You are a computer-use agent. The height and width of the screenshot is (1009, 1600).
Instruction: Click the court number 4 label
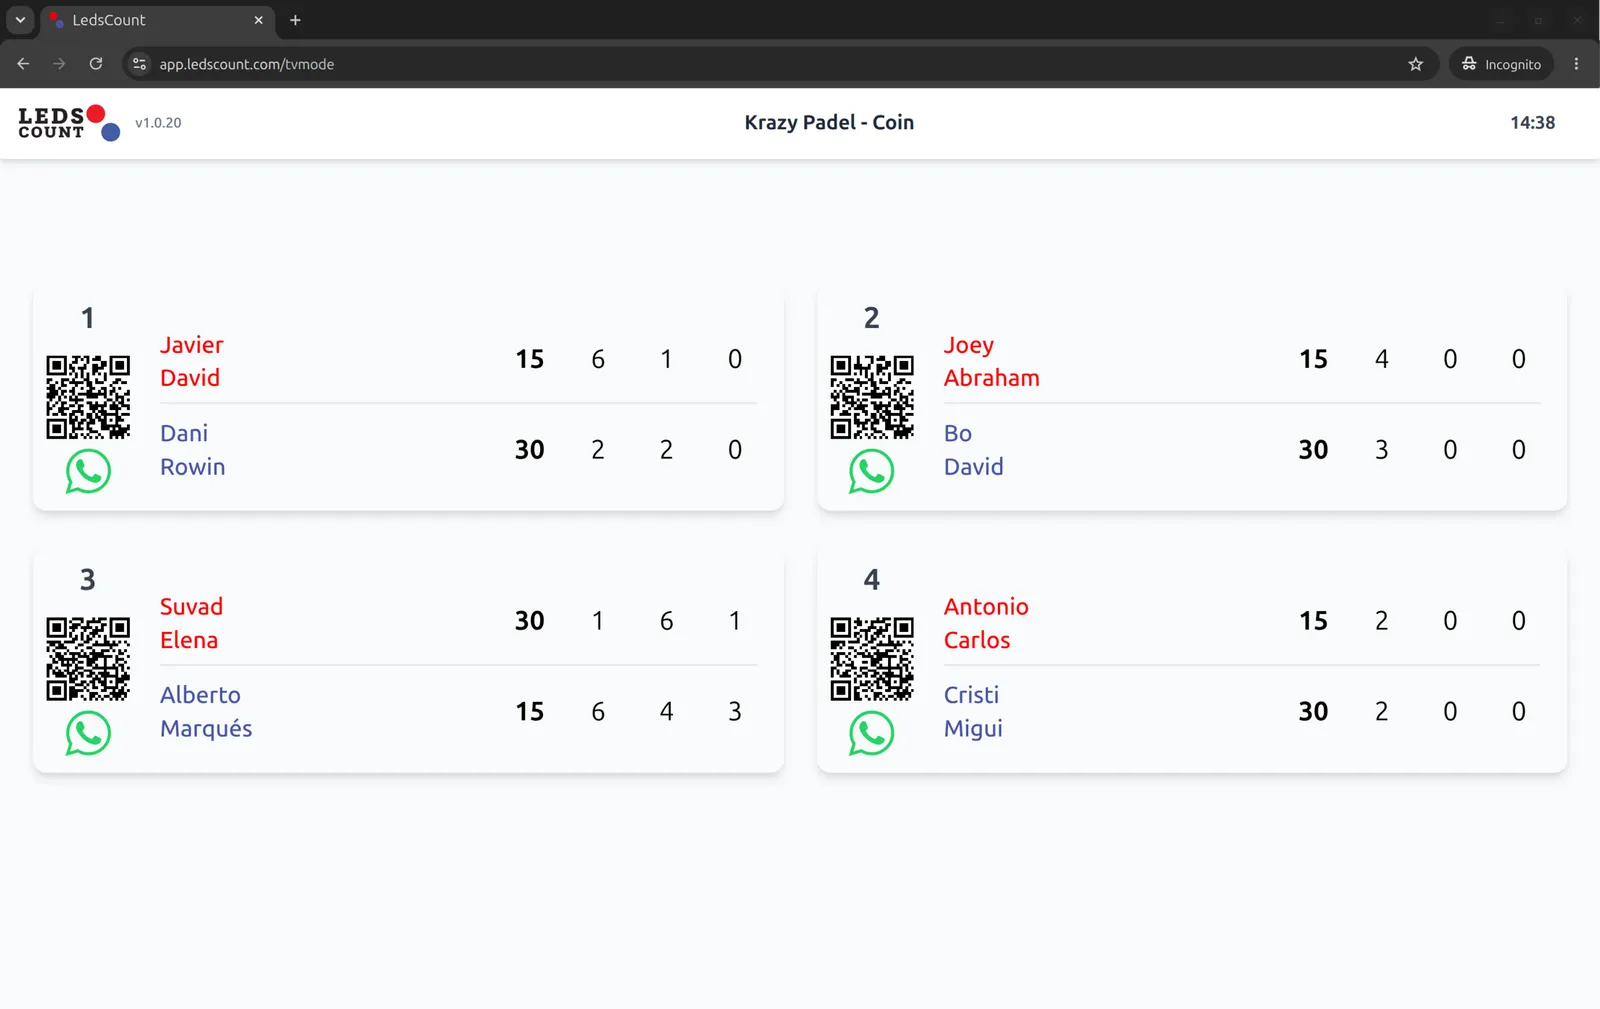[872, 580]
